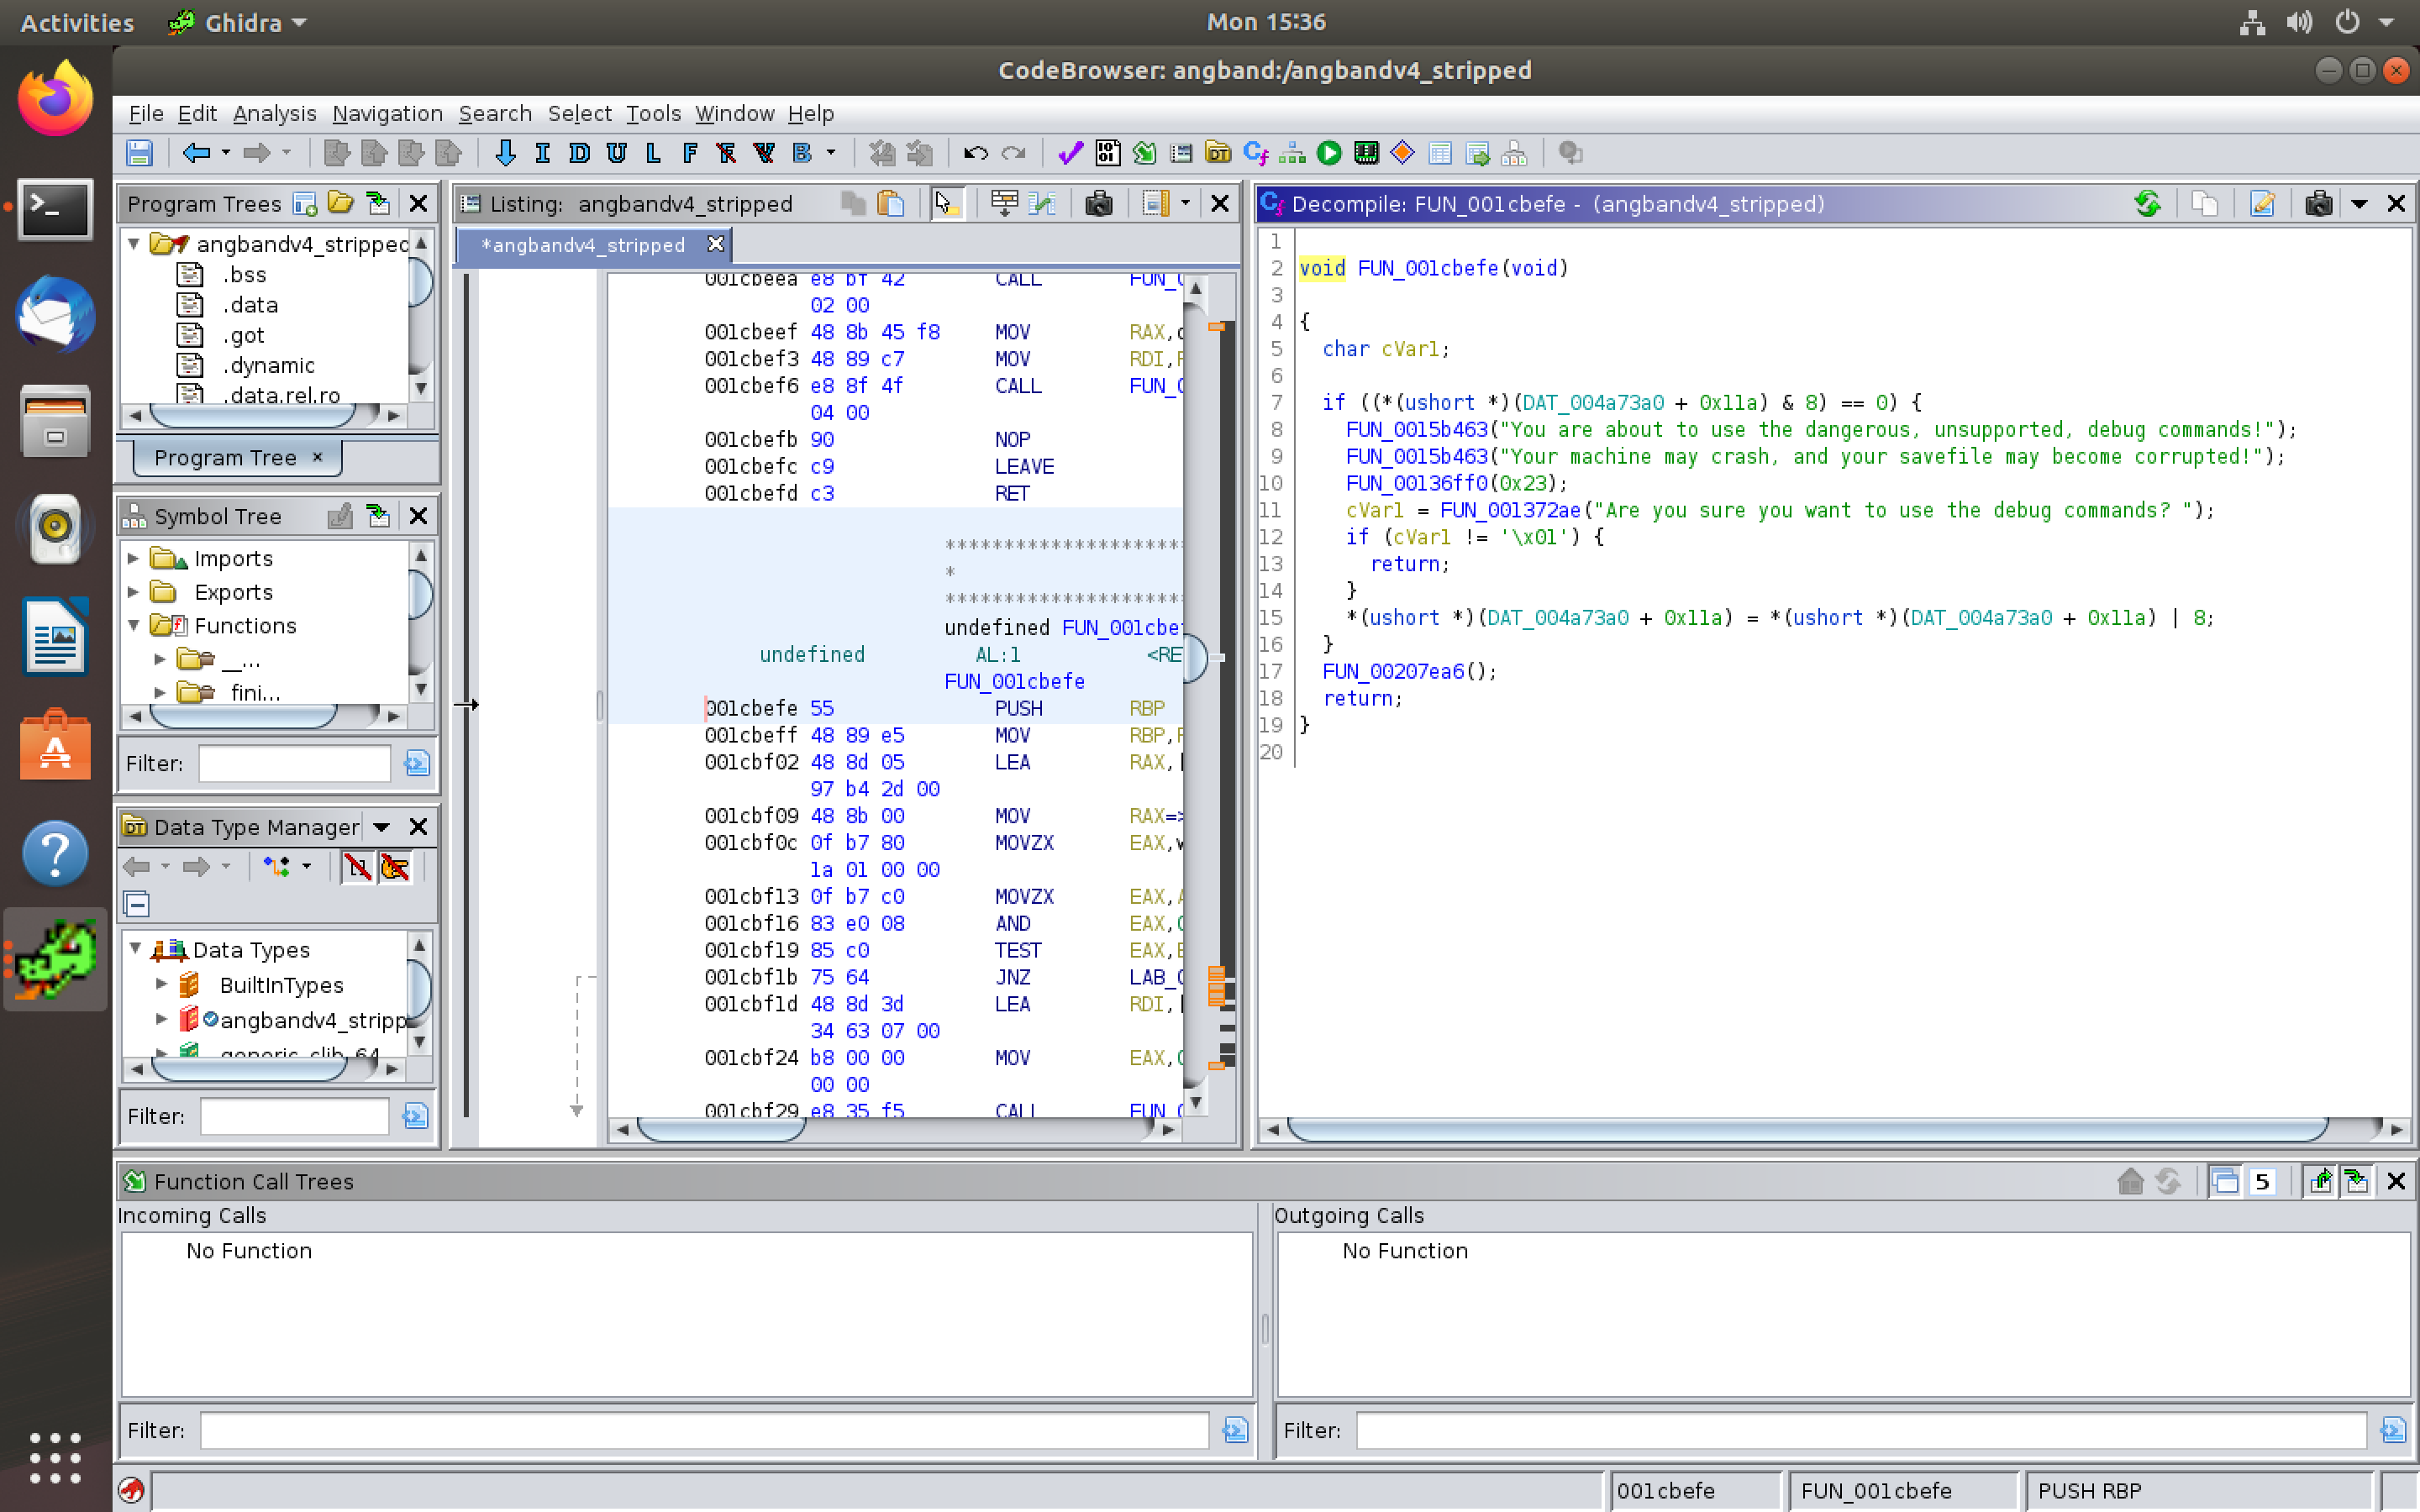The width and height of the screenshot is (2420, 1512).
Task: Toggle filter arrays in Data Type Manager
Action: coord(357,866)
